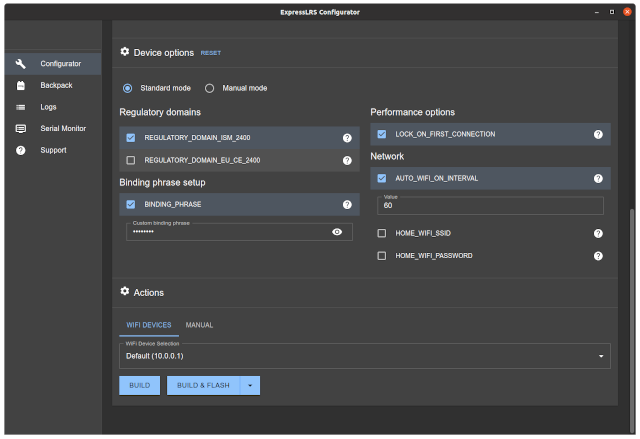Enable the HOME_WIFI_SSID checkbox

382,233
